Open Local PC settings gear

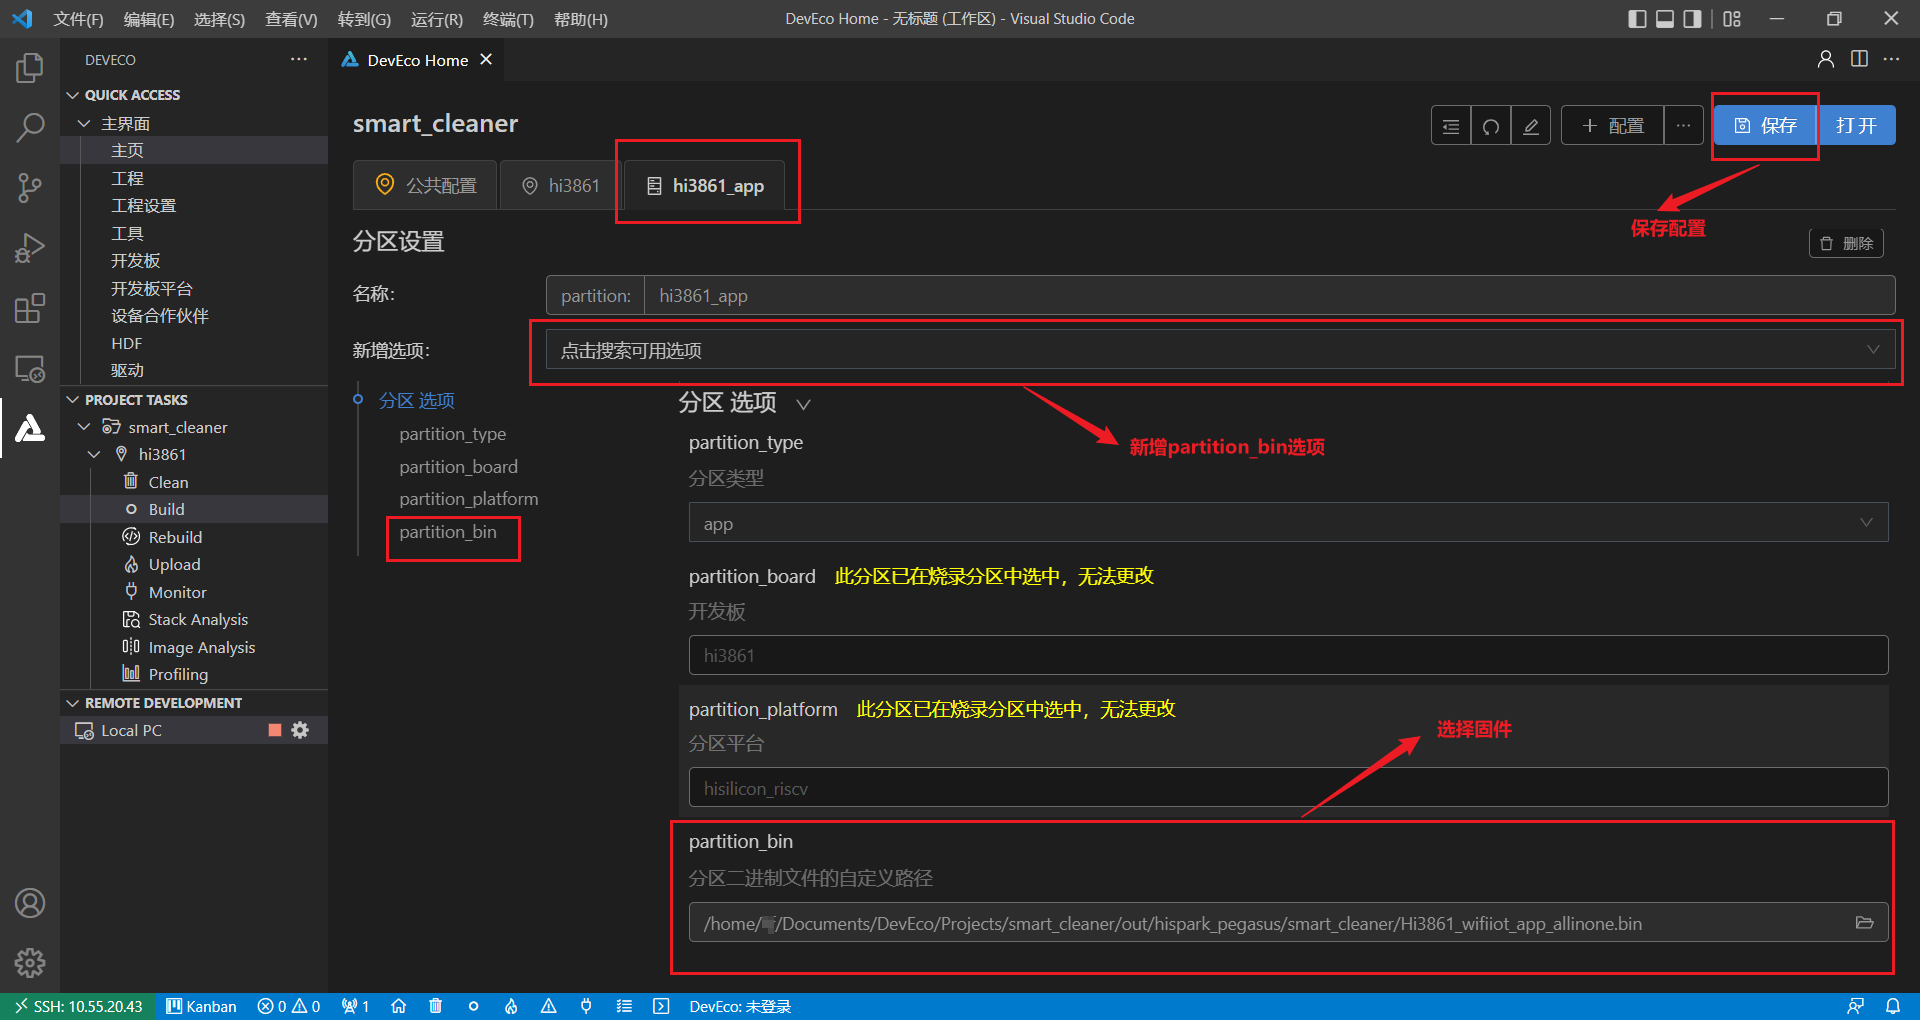click(x=300, y=730)
